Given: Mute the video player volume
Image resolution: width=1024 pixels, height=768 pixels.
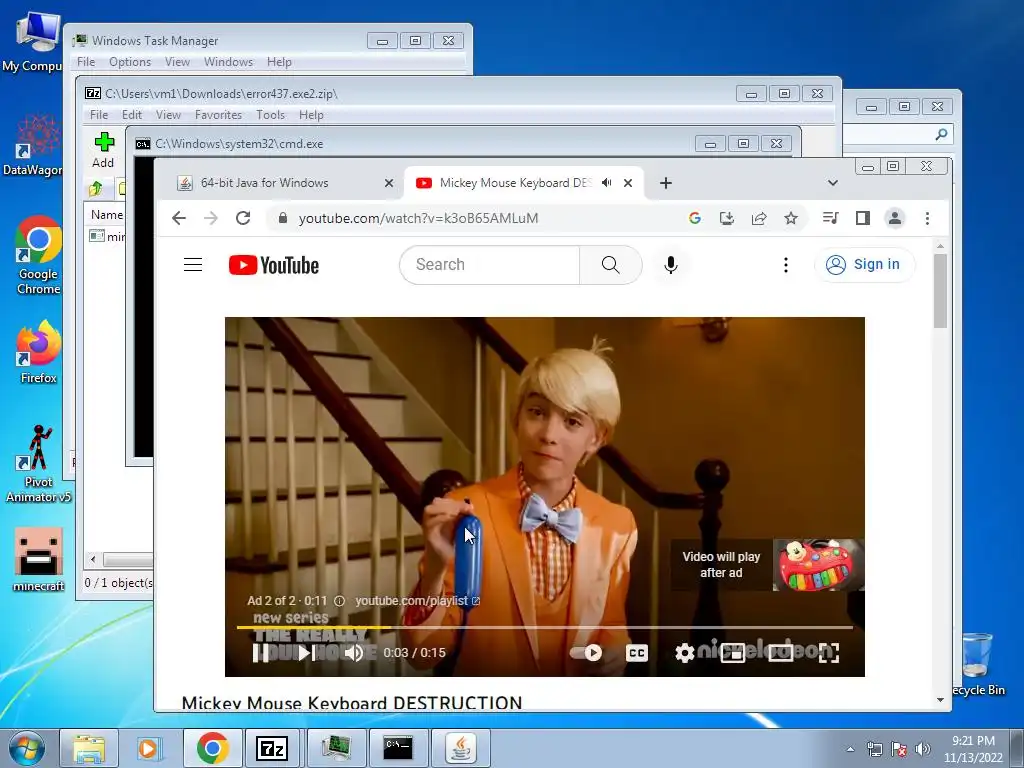Looking at the screenshot, I should tap(353, 652).
